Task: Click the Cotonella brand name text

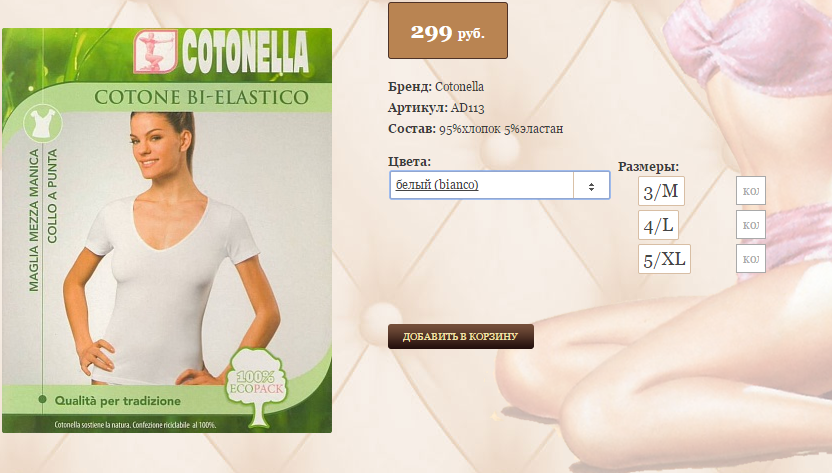Action: pos(459,87)
